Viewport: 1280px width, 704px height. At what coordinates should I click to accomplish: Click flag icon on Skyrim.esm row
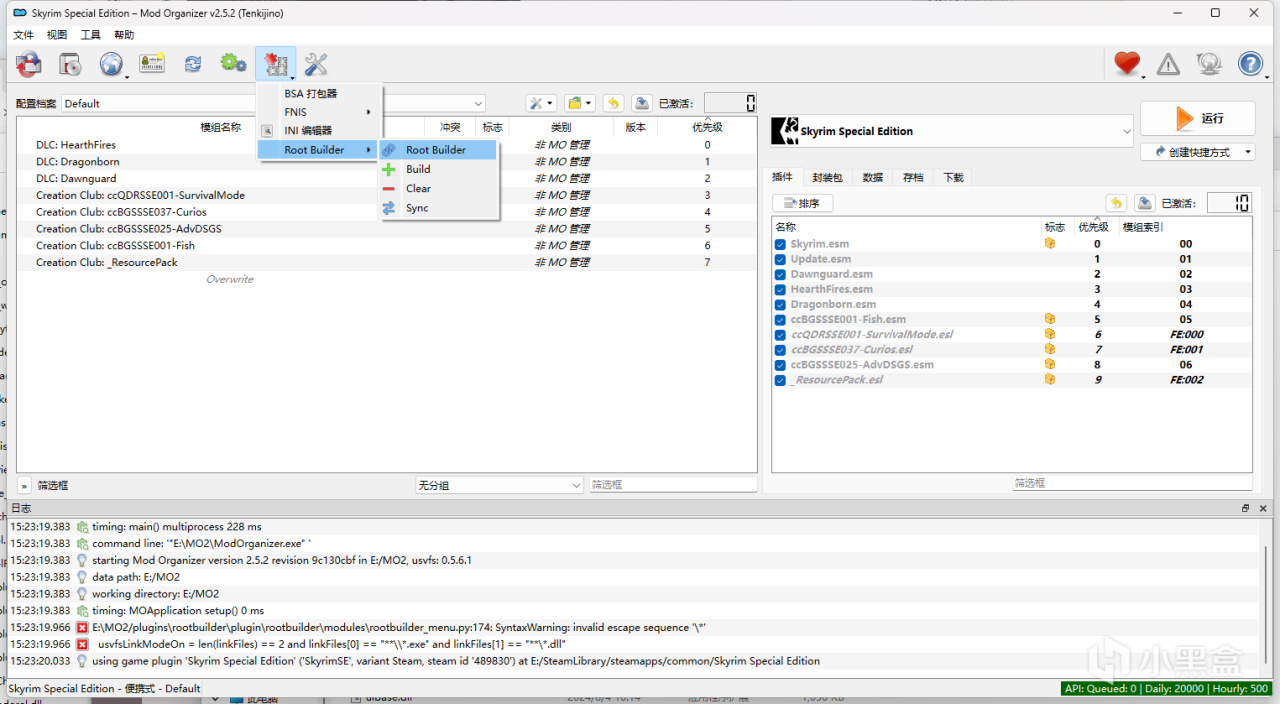click(1050, 243)
